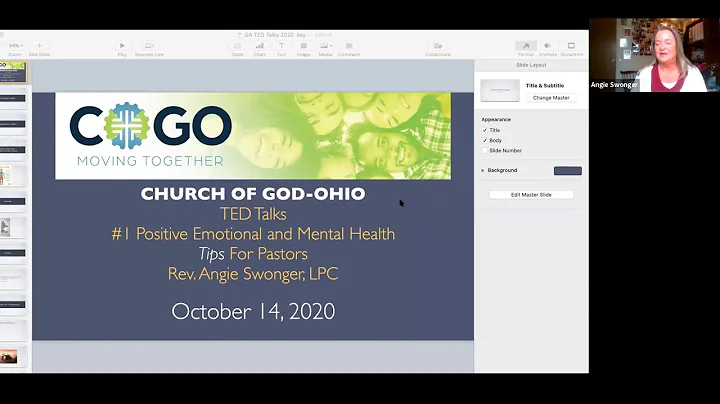This screenshot has width=720, height=404.
Task: Switch to the Format inspector
Action: coord(526,45)
